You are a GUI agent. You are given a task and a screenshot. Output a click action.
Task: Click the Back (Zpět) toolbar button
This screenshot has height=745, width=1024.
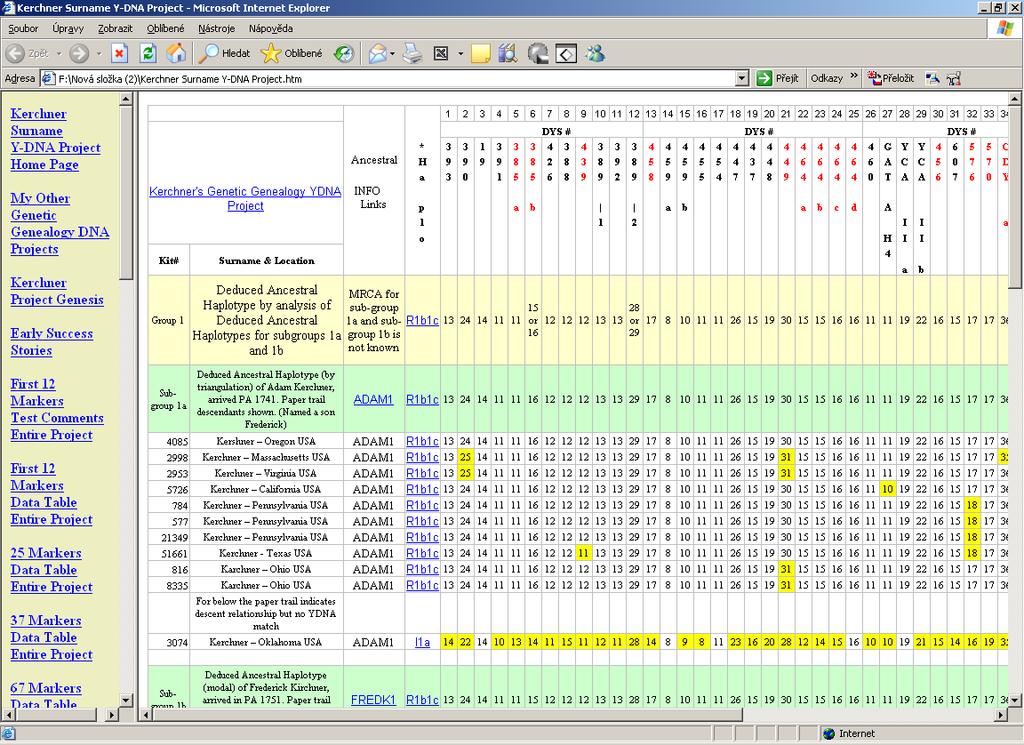(x=27, y=54)
